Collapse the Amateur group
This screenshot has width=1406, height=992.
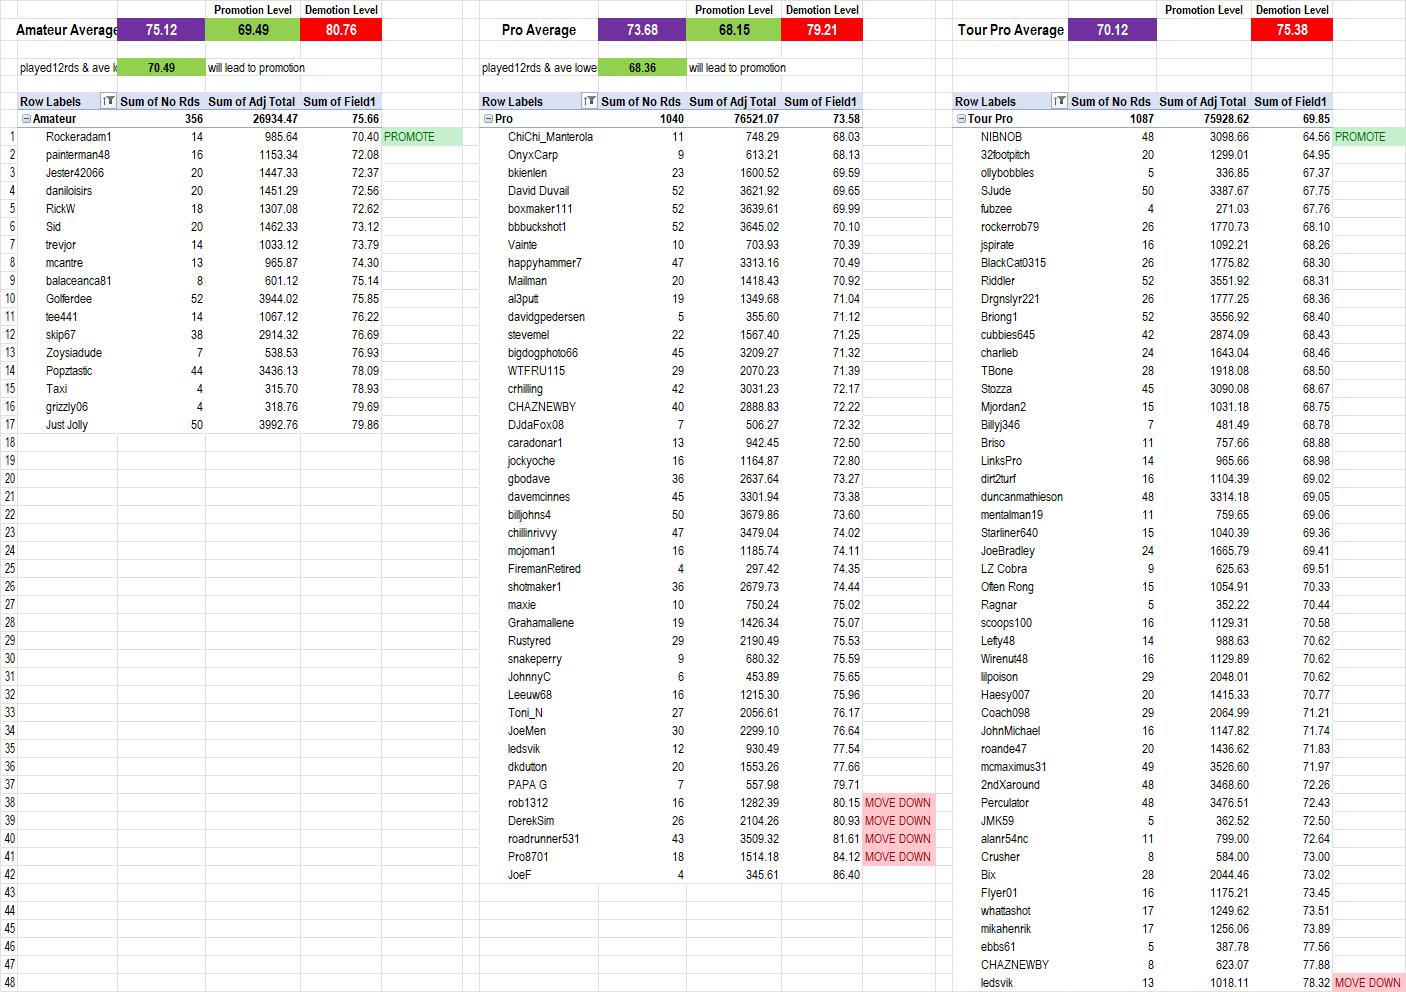[x=27, y=119]
